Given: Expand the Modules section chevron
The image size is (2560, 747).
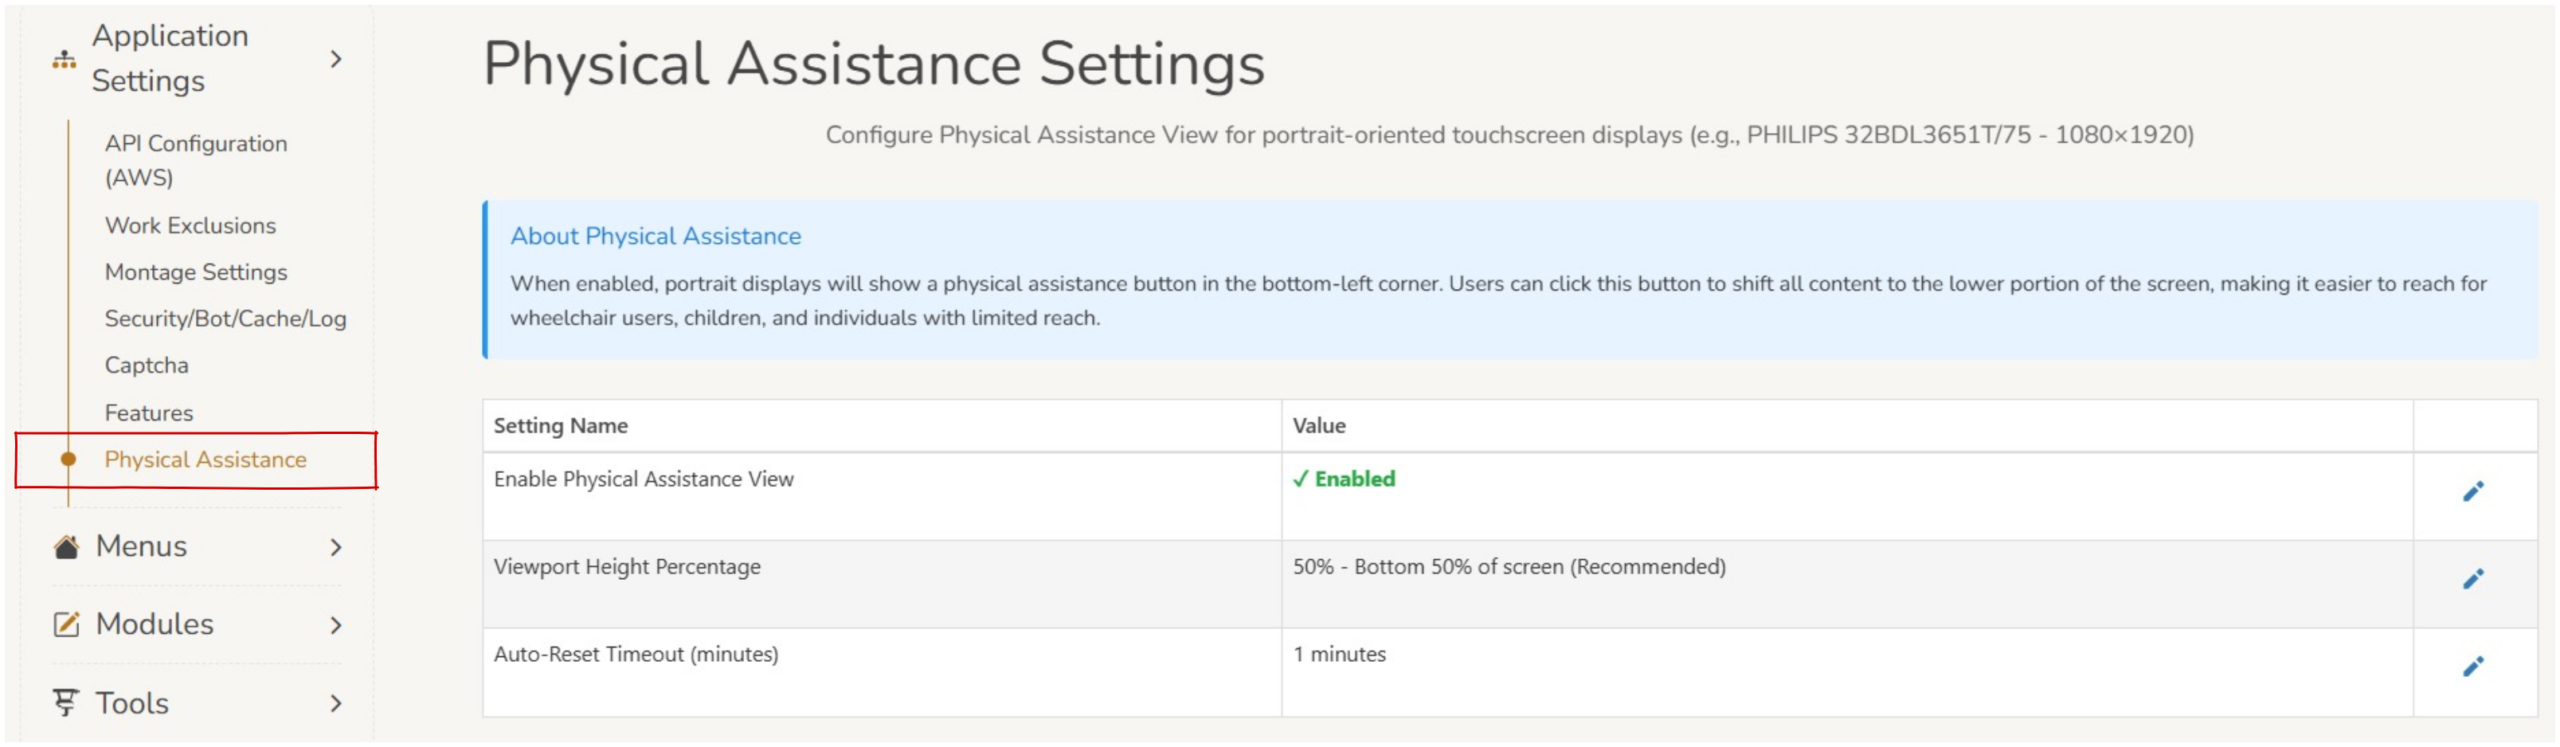Looking at the screenshot, I should [x=336, y=625].
